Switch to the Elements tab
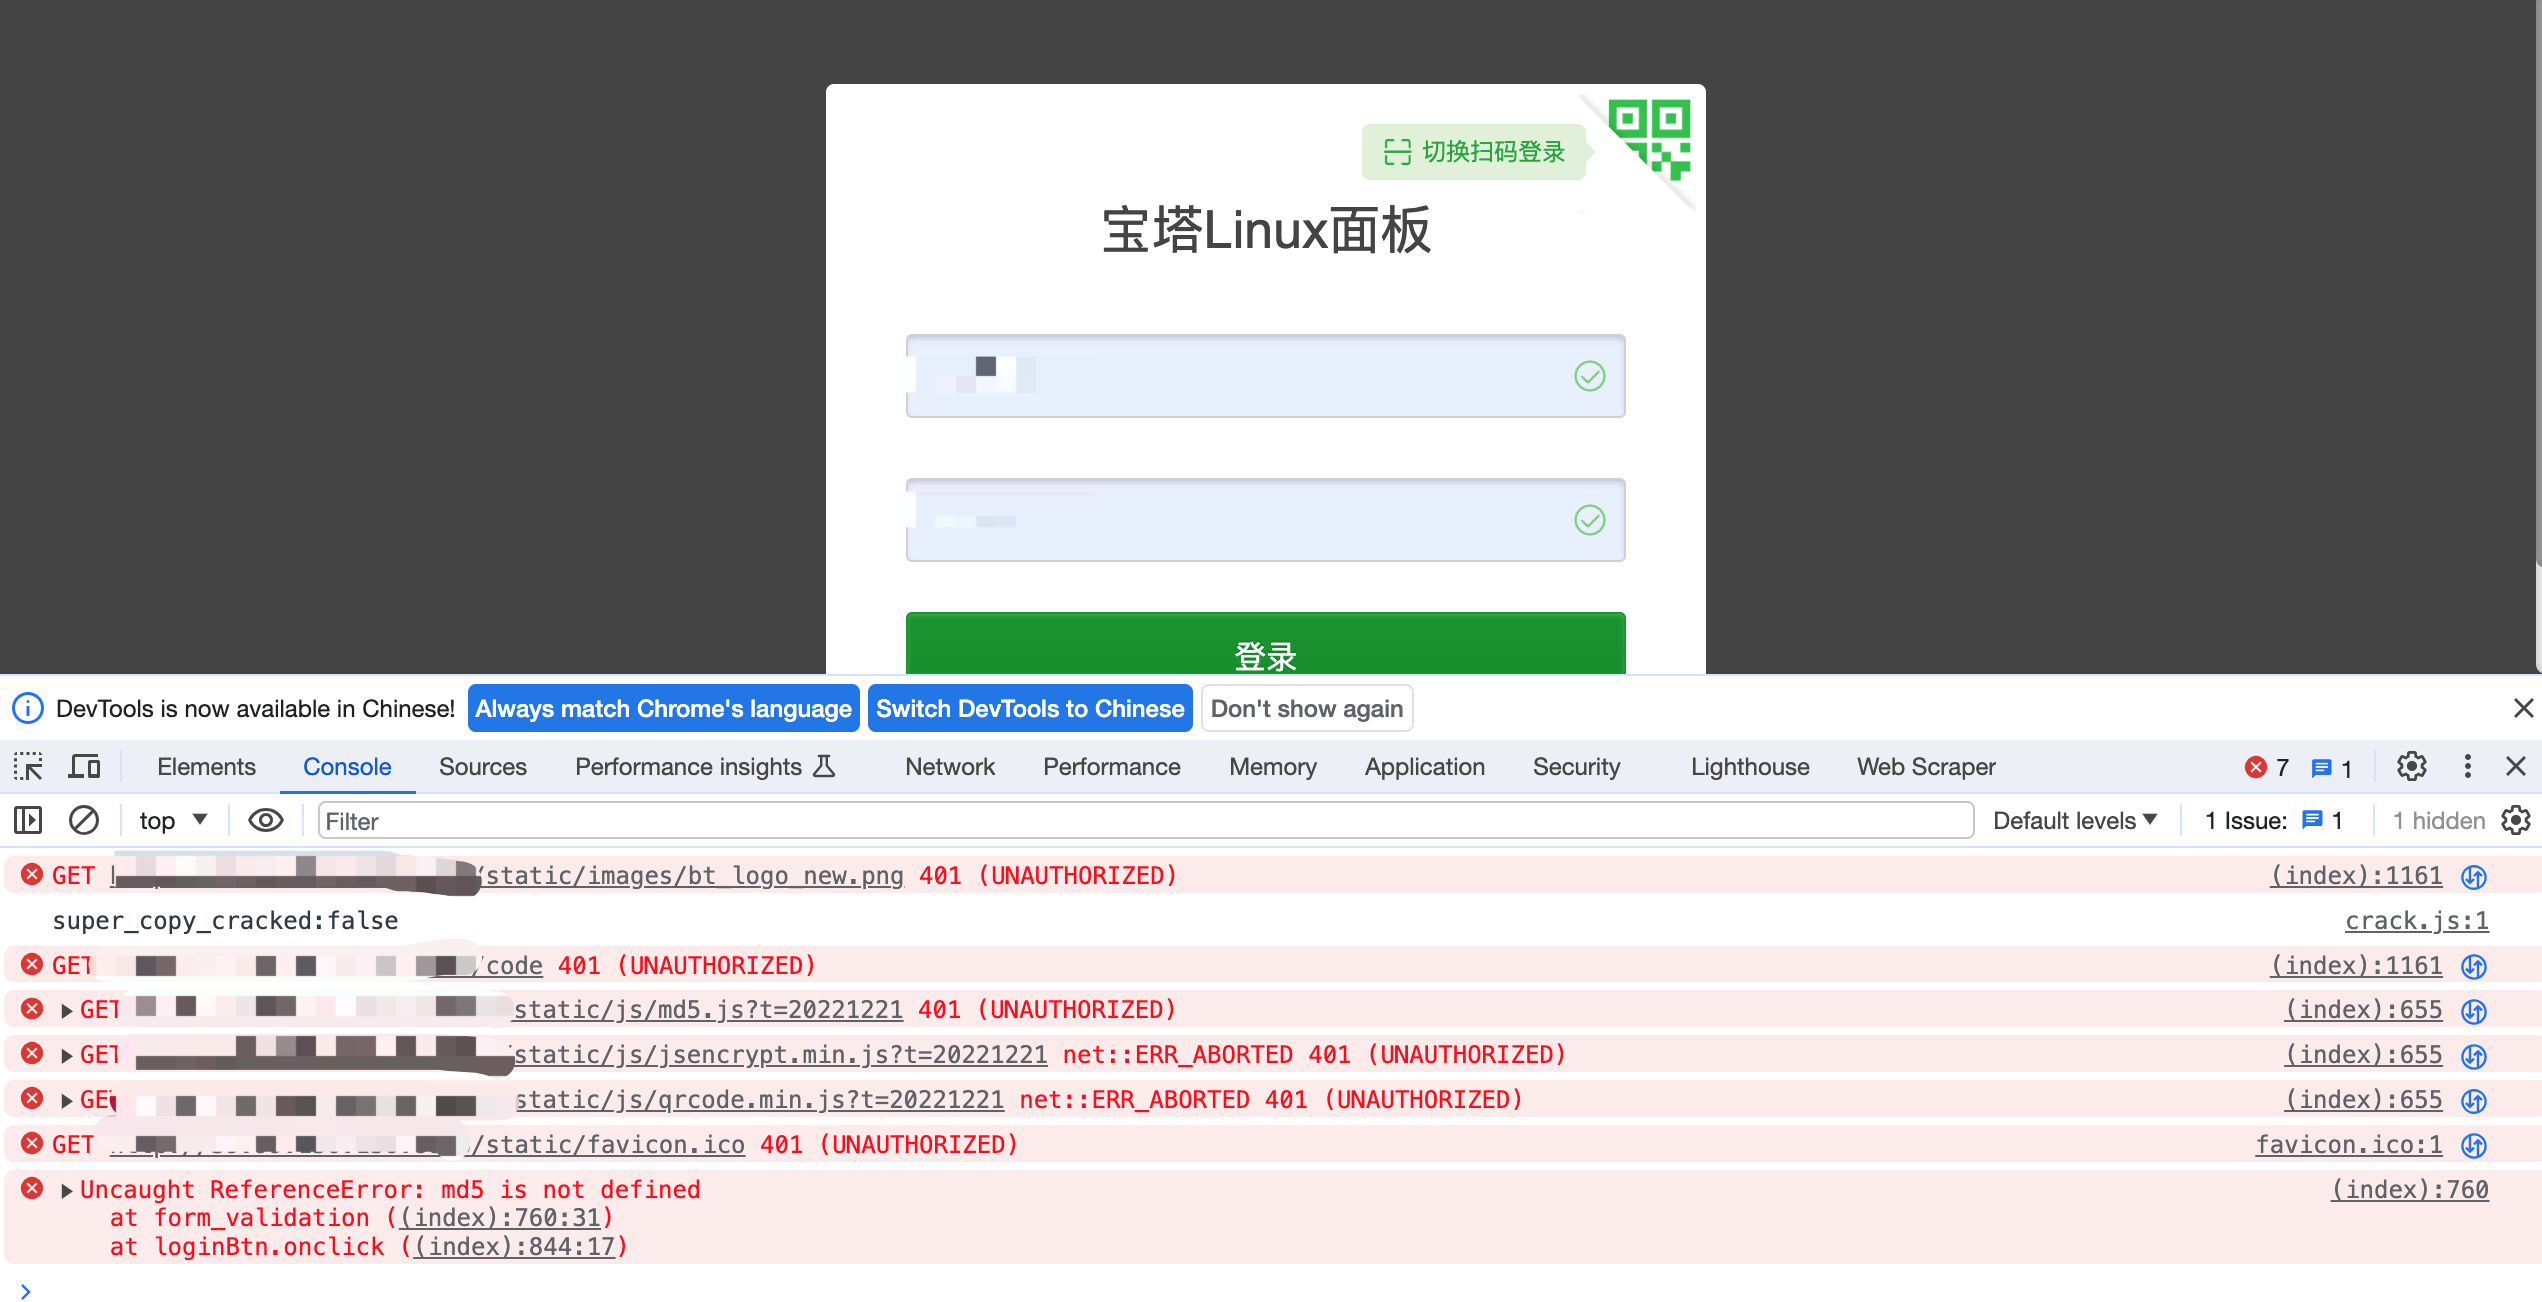 pyautogui.click(x=206, y=767)
